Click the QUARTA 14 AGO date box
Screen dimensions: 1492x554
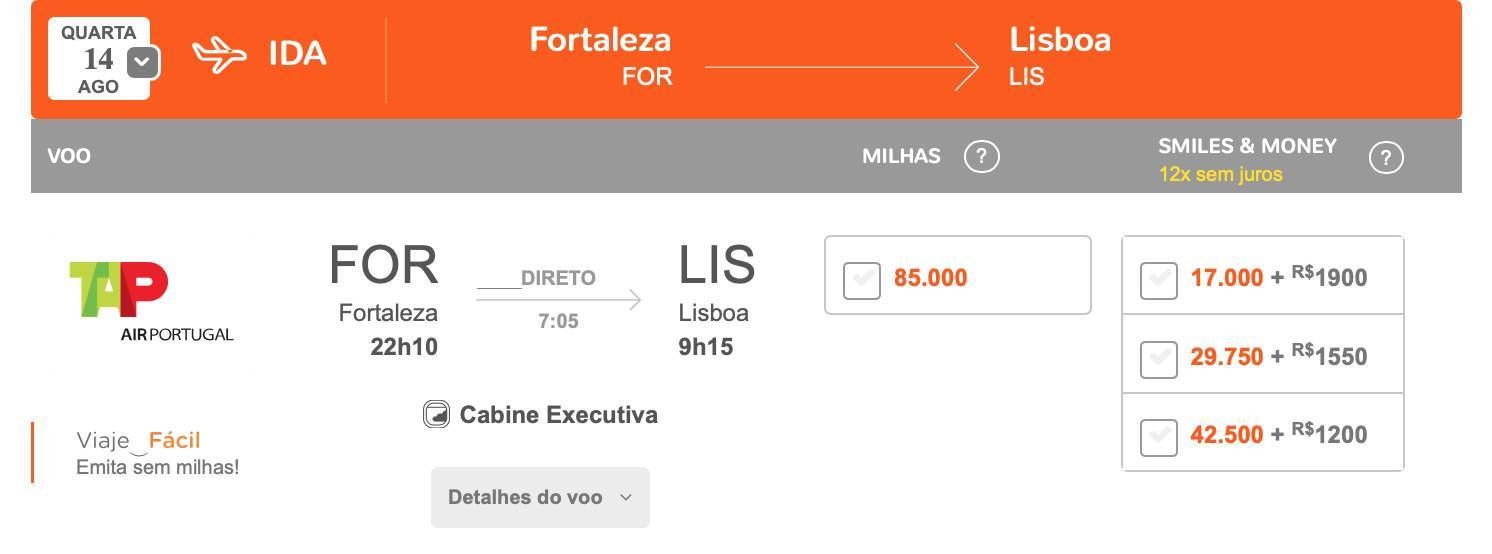click(x=98, y=59)
